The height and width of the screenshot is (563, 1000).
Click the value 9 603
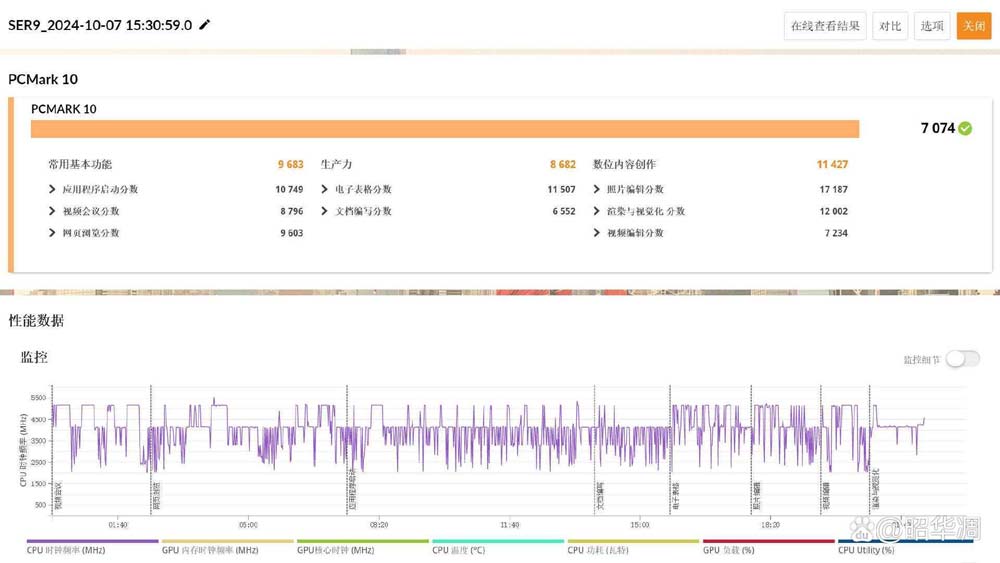[291, 233]
